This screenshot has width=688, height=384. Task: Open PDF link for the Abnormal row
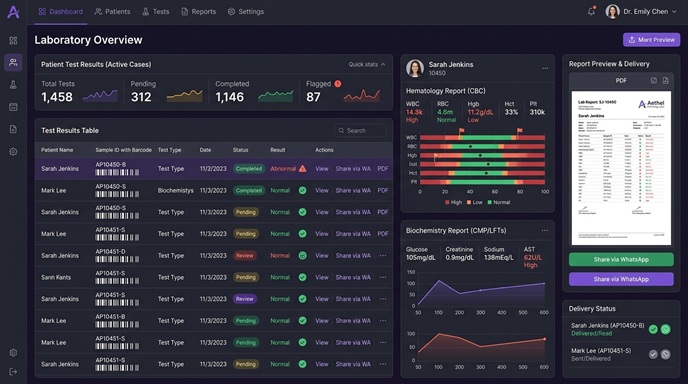tap(383, 169)
